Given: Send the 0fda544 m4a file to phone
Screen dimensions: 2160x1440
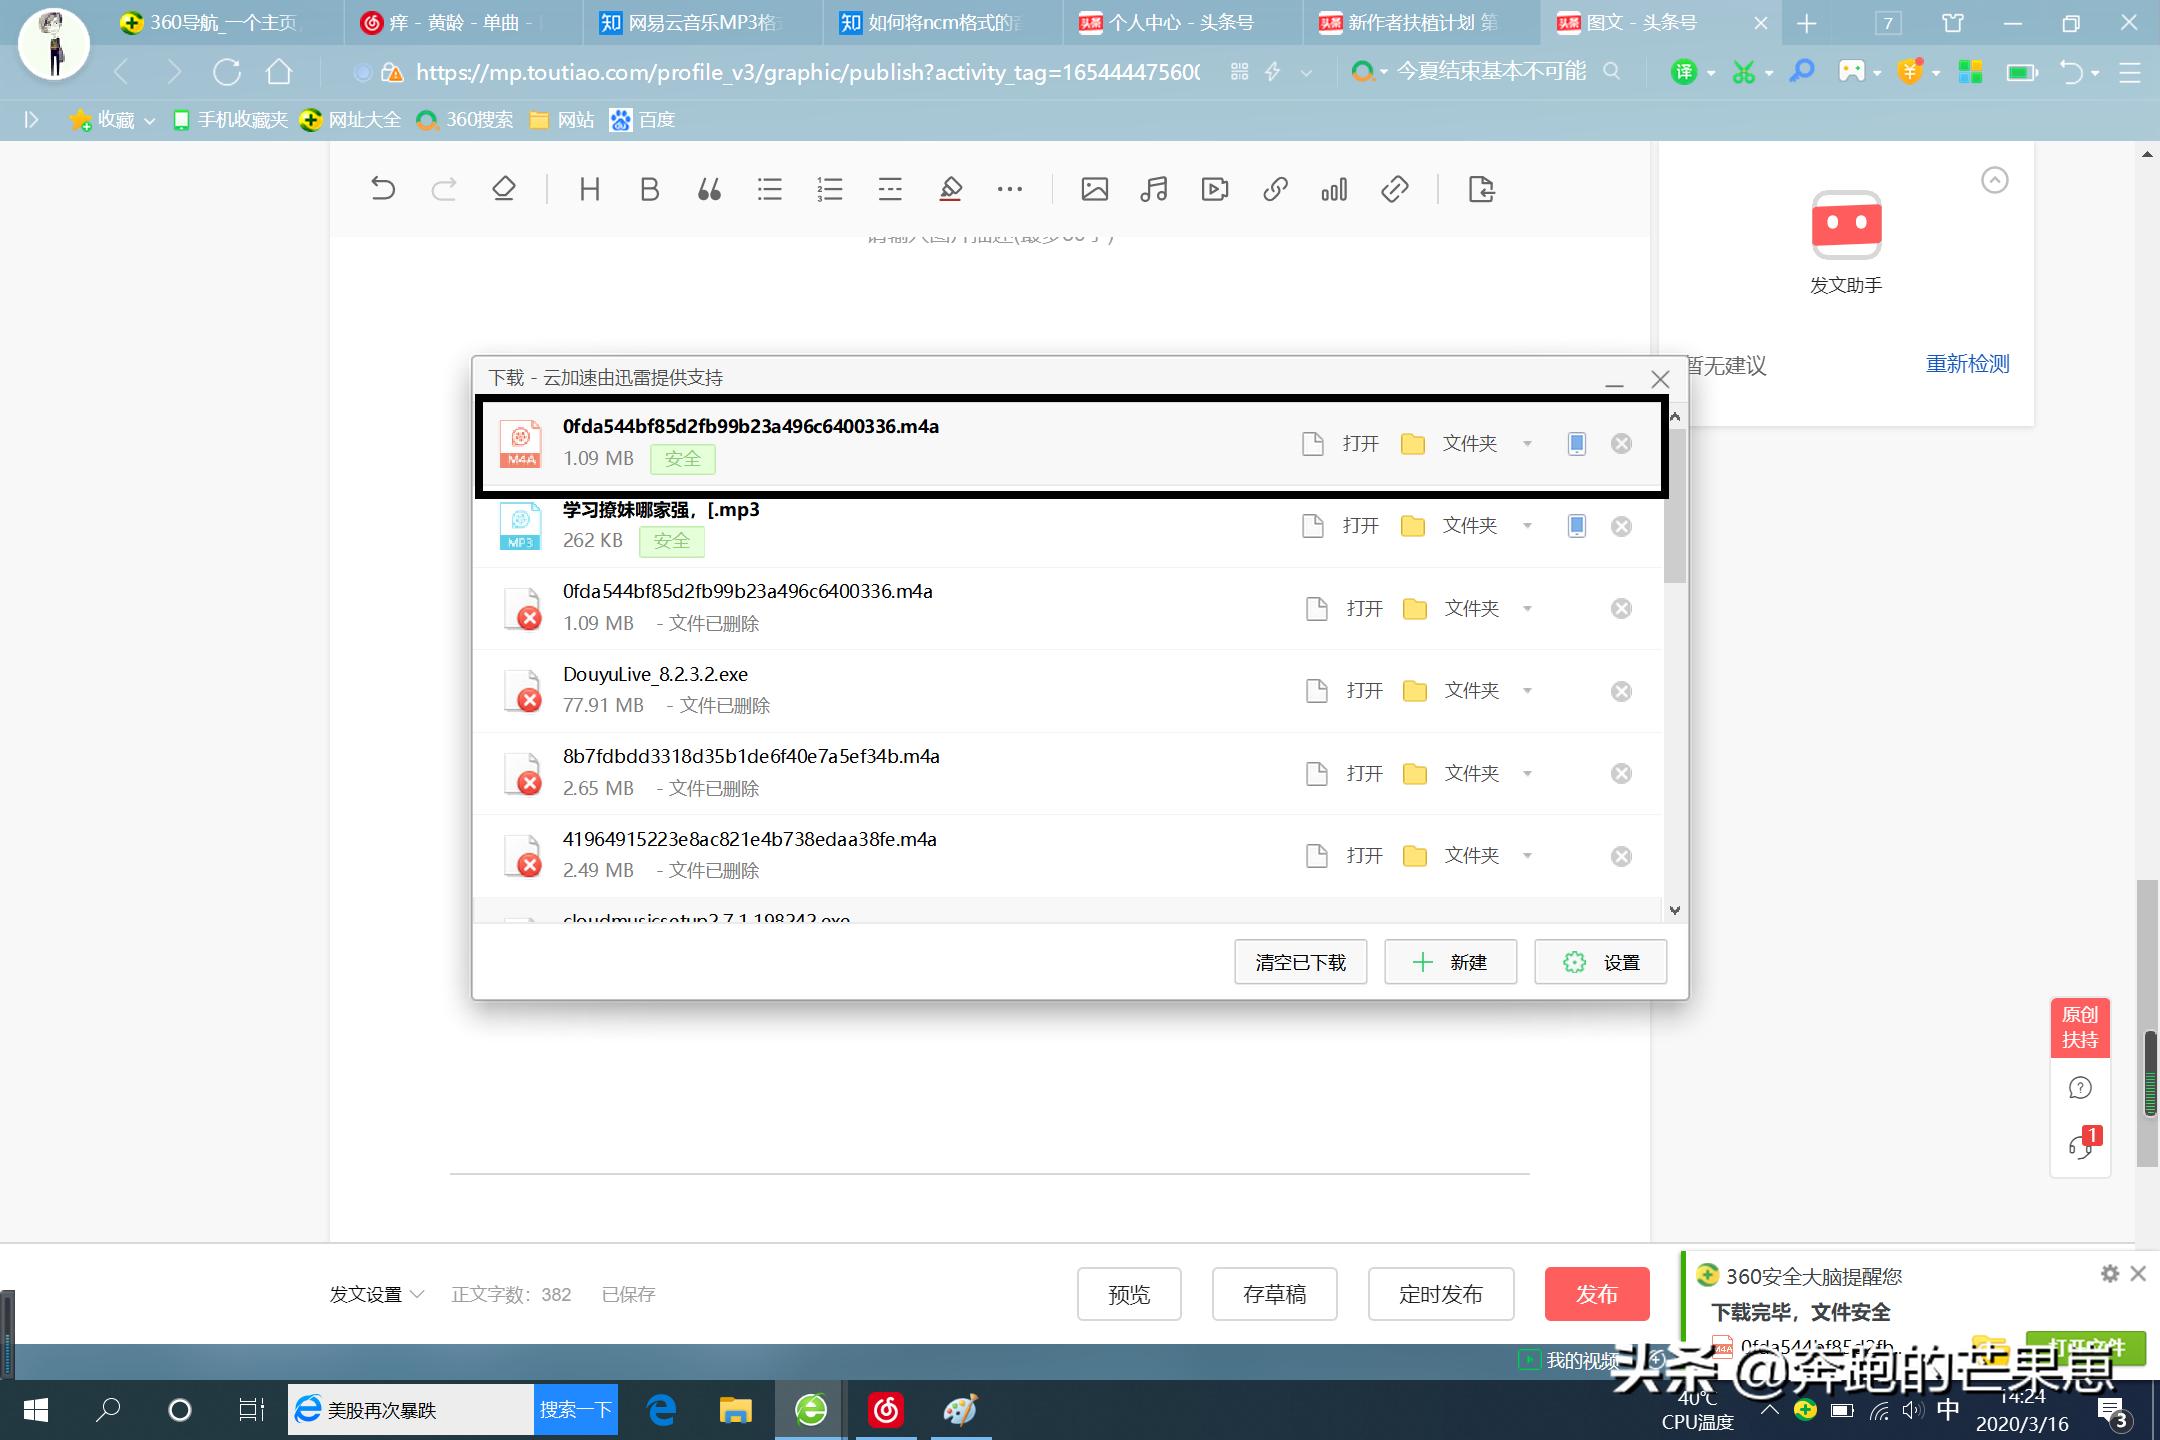Looking at the screenshot, I should (1575, 443).
